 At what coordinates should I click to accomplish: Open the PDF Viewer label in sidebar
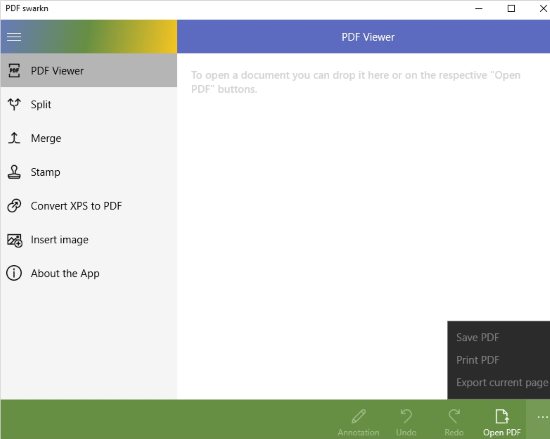[57, 71]
